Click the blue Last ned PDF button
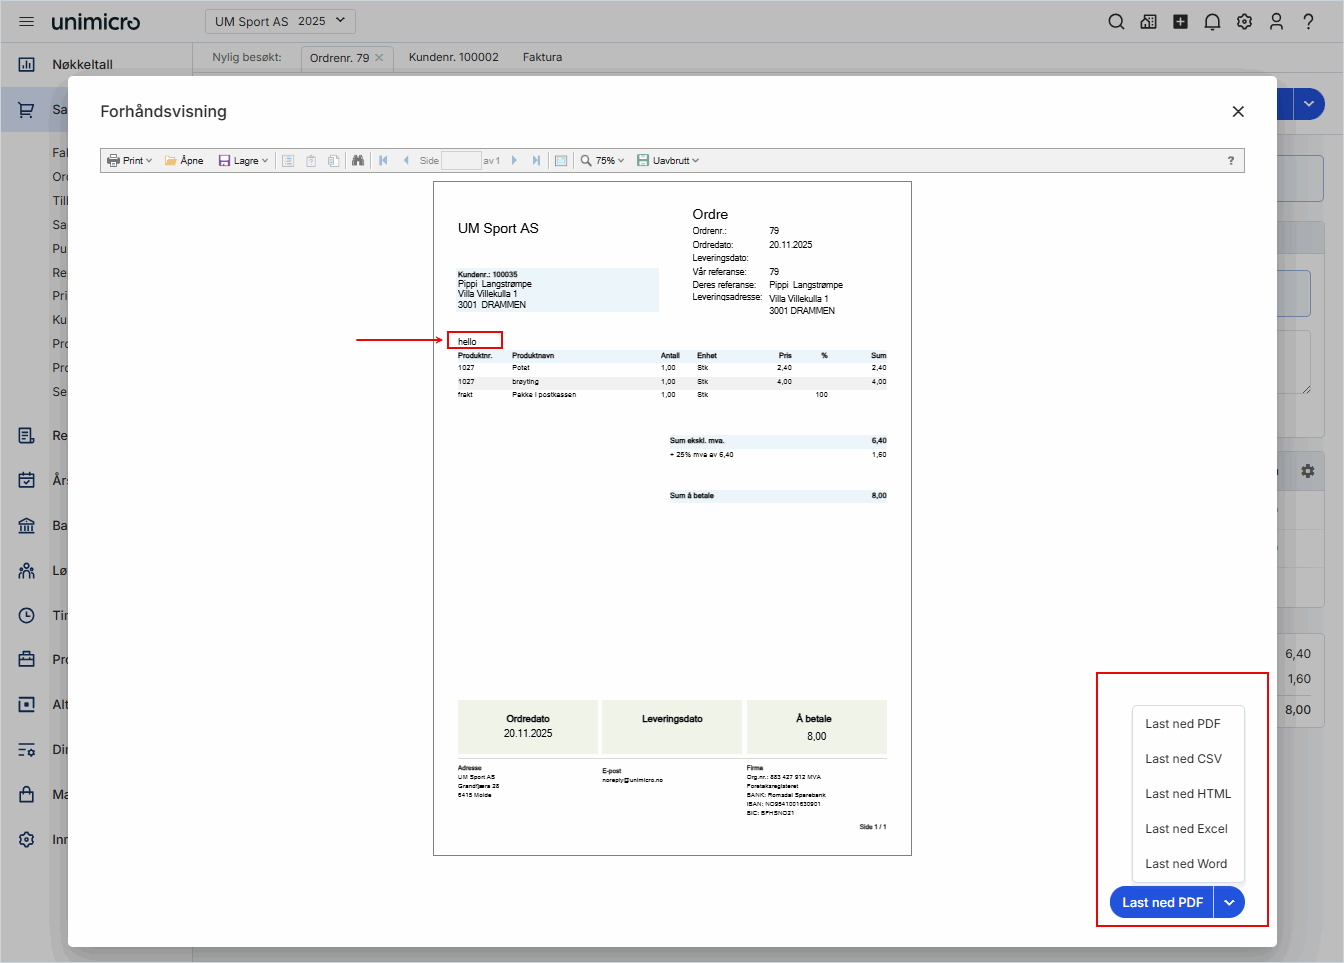 pyautogui.click(x=1162, y=902)
